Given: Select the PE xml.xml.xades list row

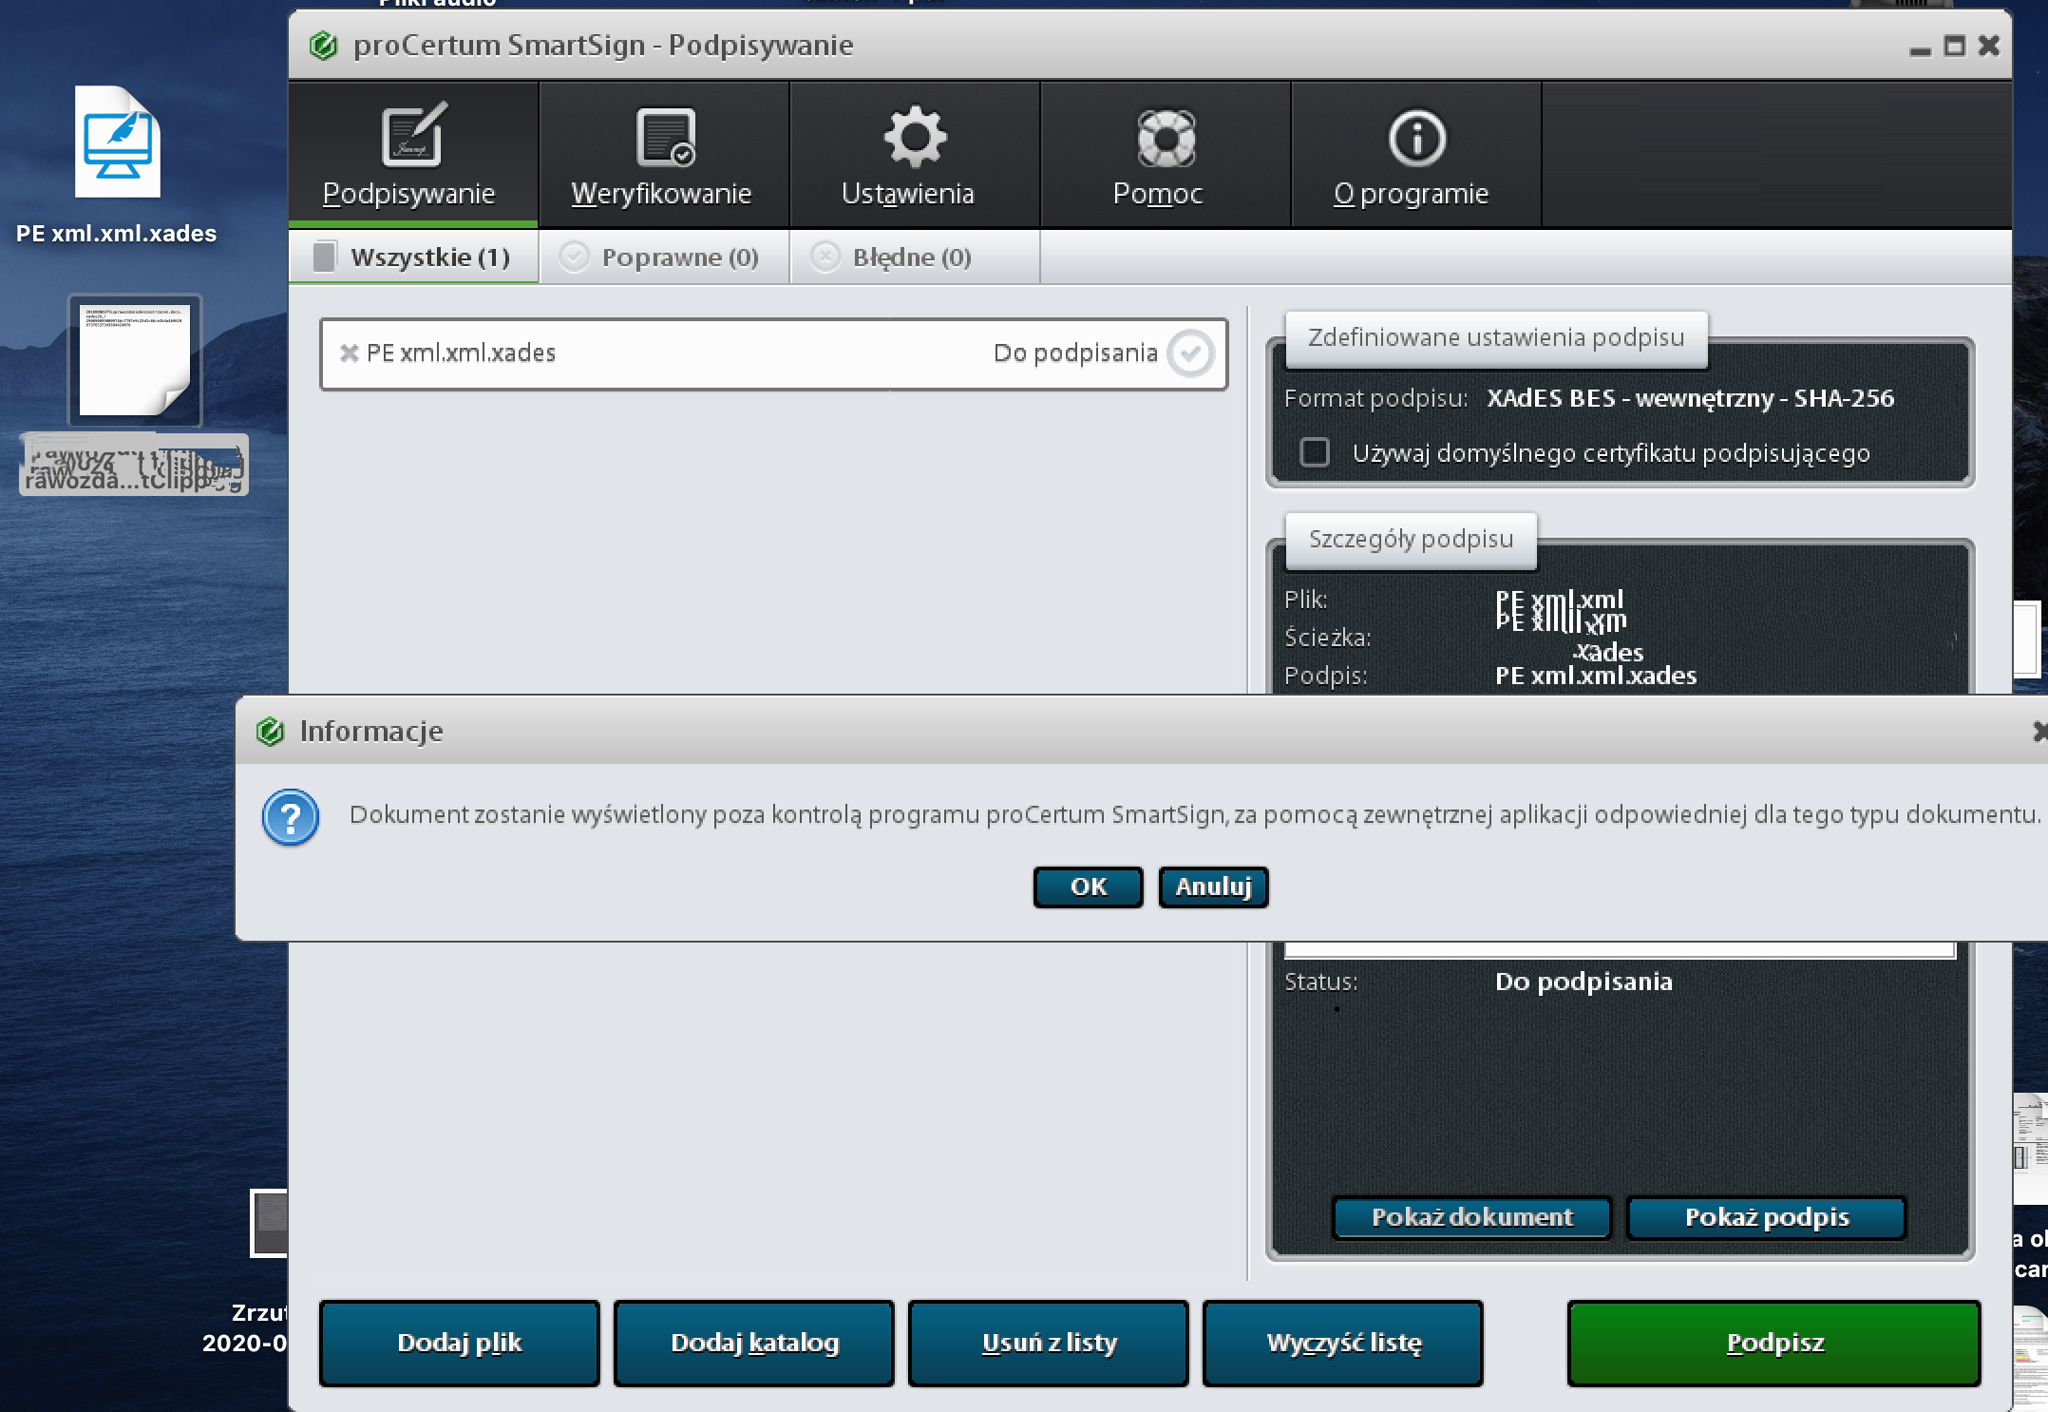Looking at the screenshot, I should click(773, 354).
